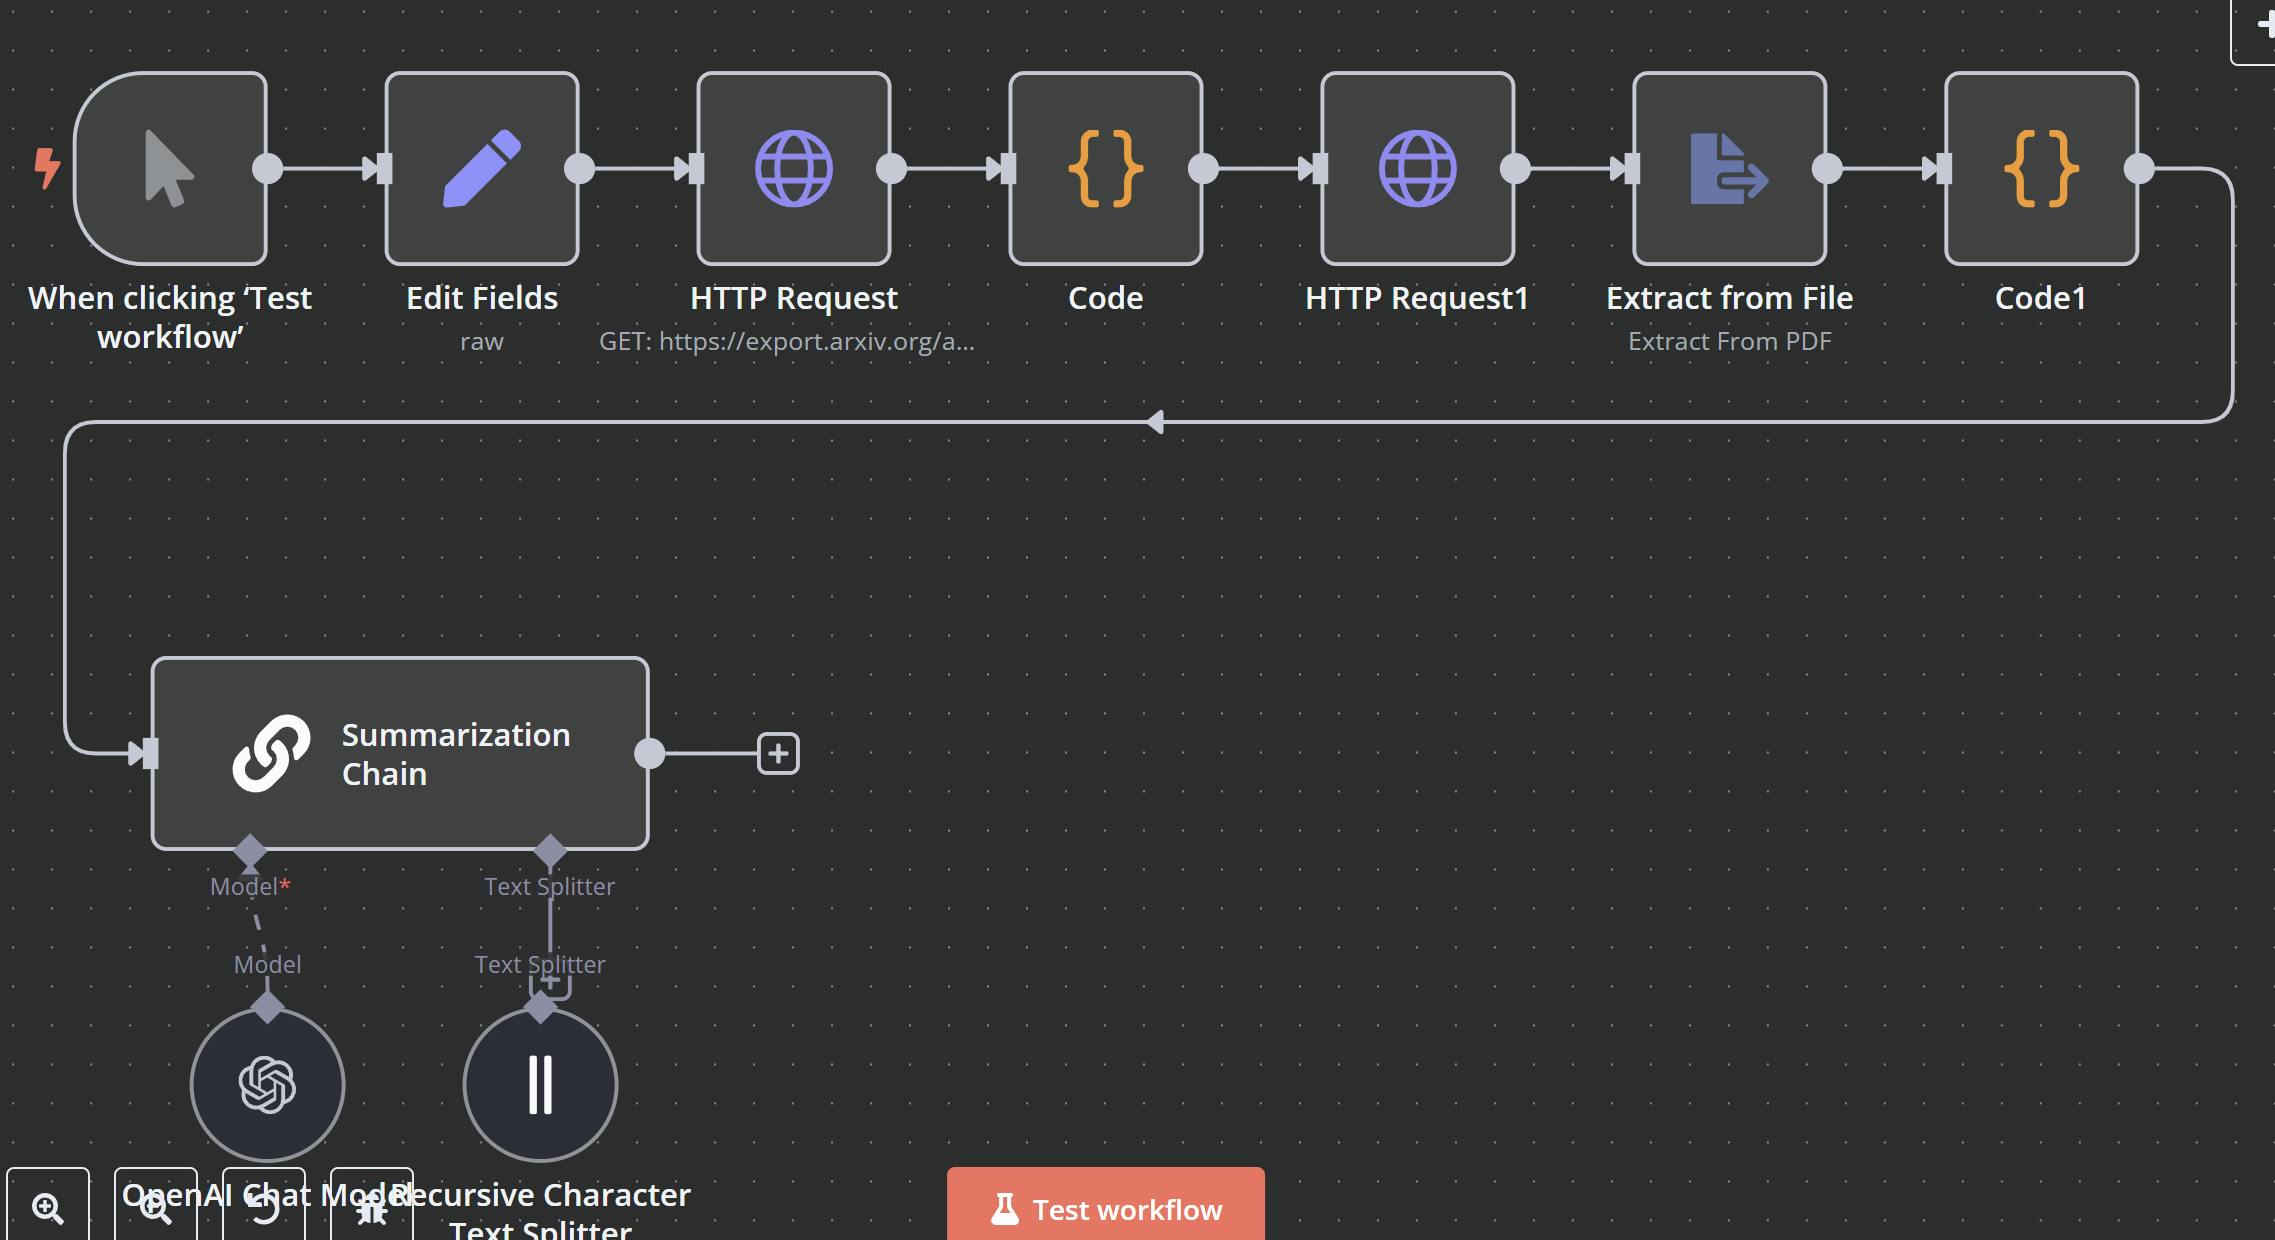Image resolution: width=2275 pixels, height=1240 pixels.
Task: Select the Code1 curly braces node
Action: coord(2042,168)
